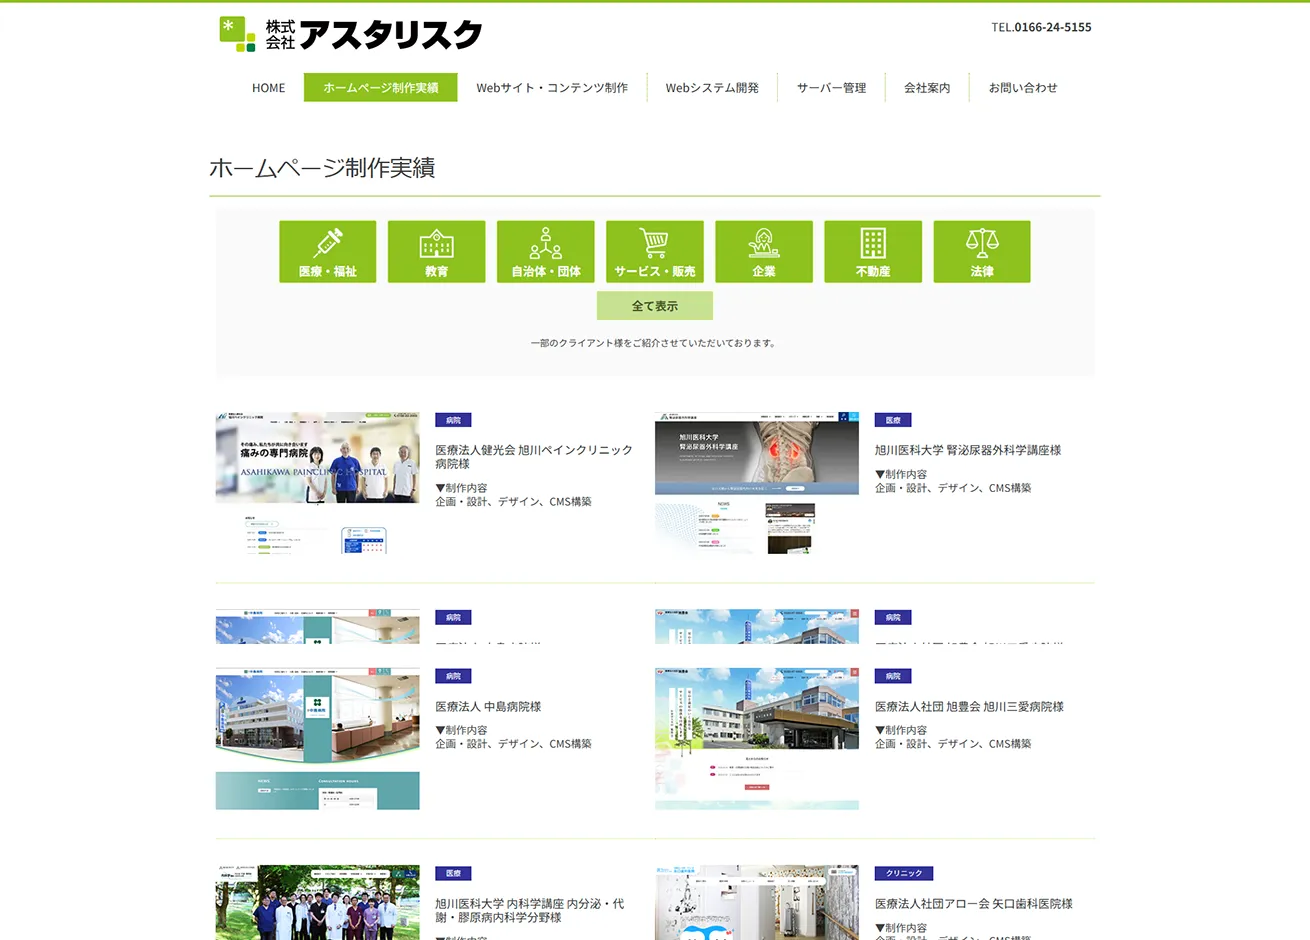Click the 不動産 building icon
Screen dimensions: 1310x940
(872, 252)
